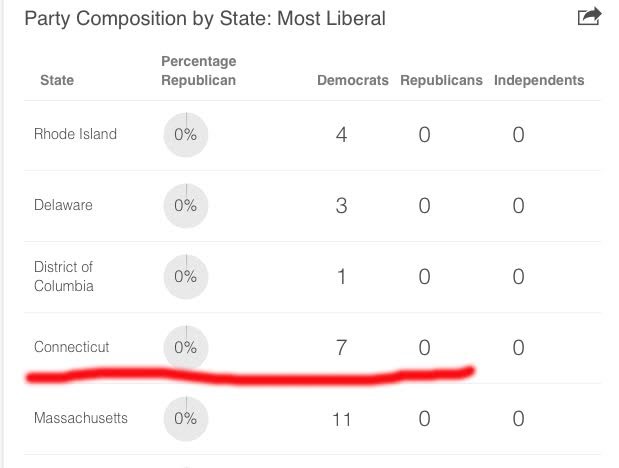Sort by the Democrats column header
This screenshot has width=619, height=468.
(x=352, y=80)
